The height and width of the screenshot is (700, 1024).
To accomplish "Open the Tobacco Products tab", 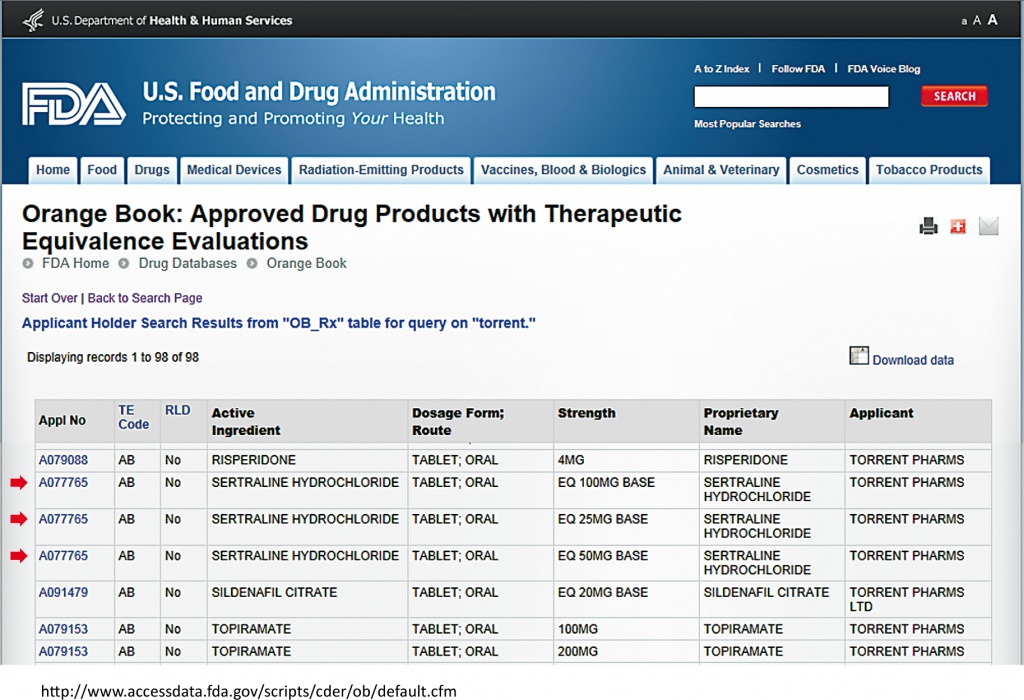I will [929, 170].
